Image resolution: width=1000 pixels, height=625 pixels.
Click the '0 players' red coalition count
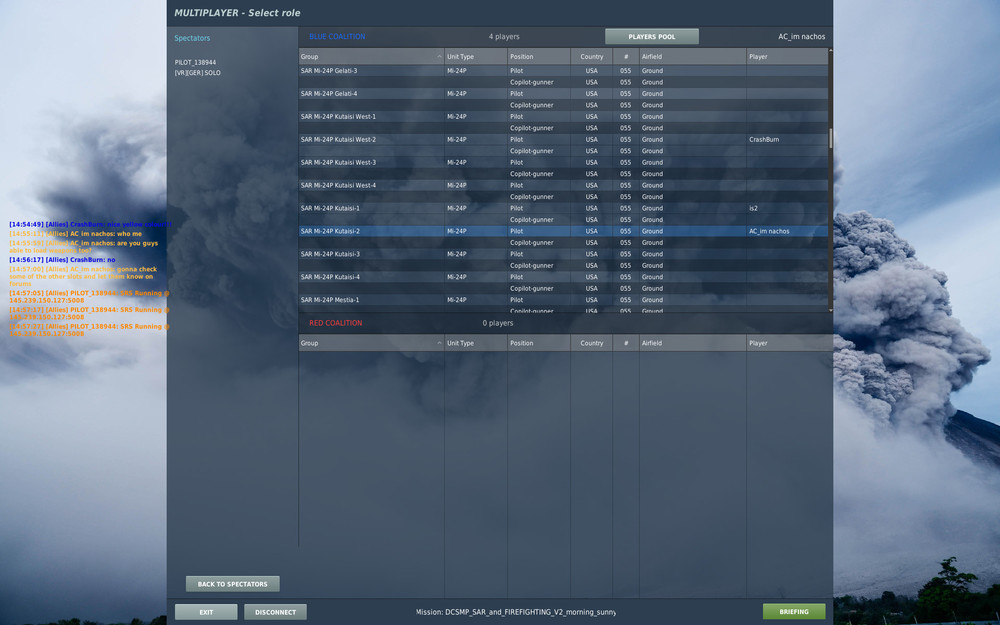(x=497, y=323)
